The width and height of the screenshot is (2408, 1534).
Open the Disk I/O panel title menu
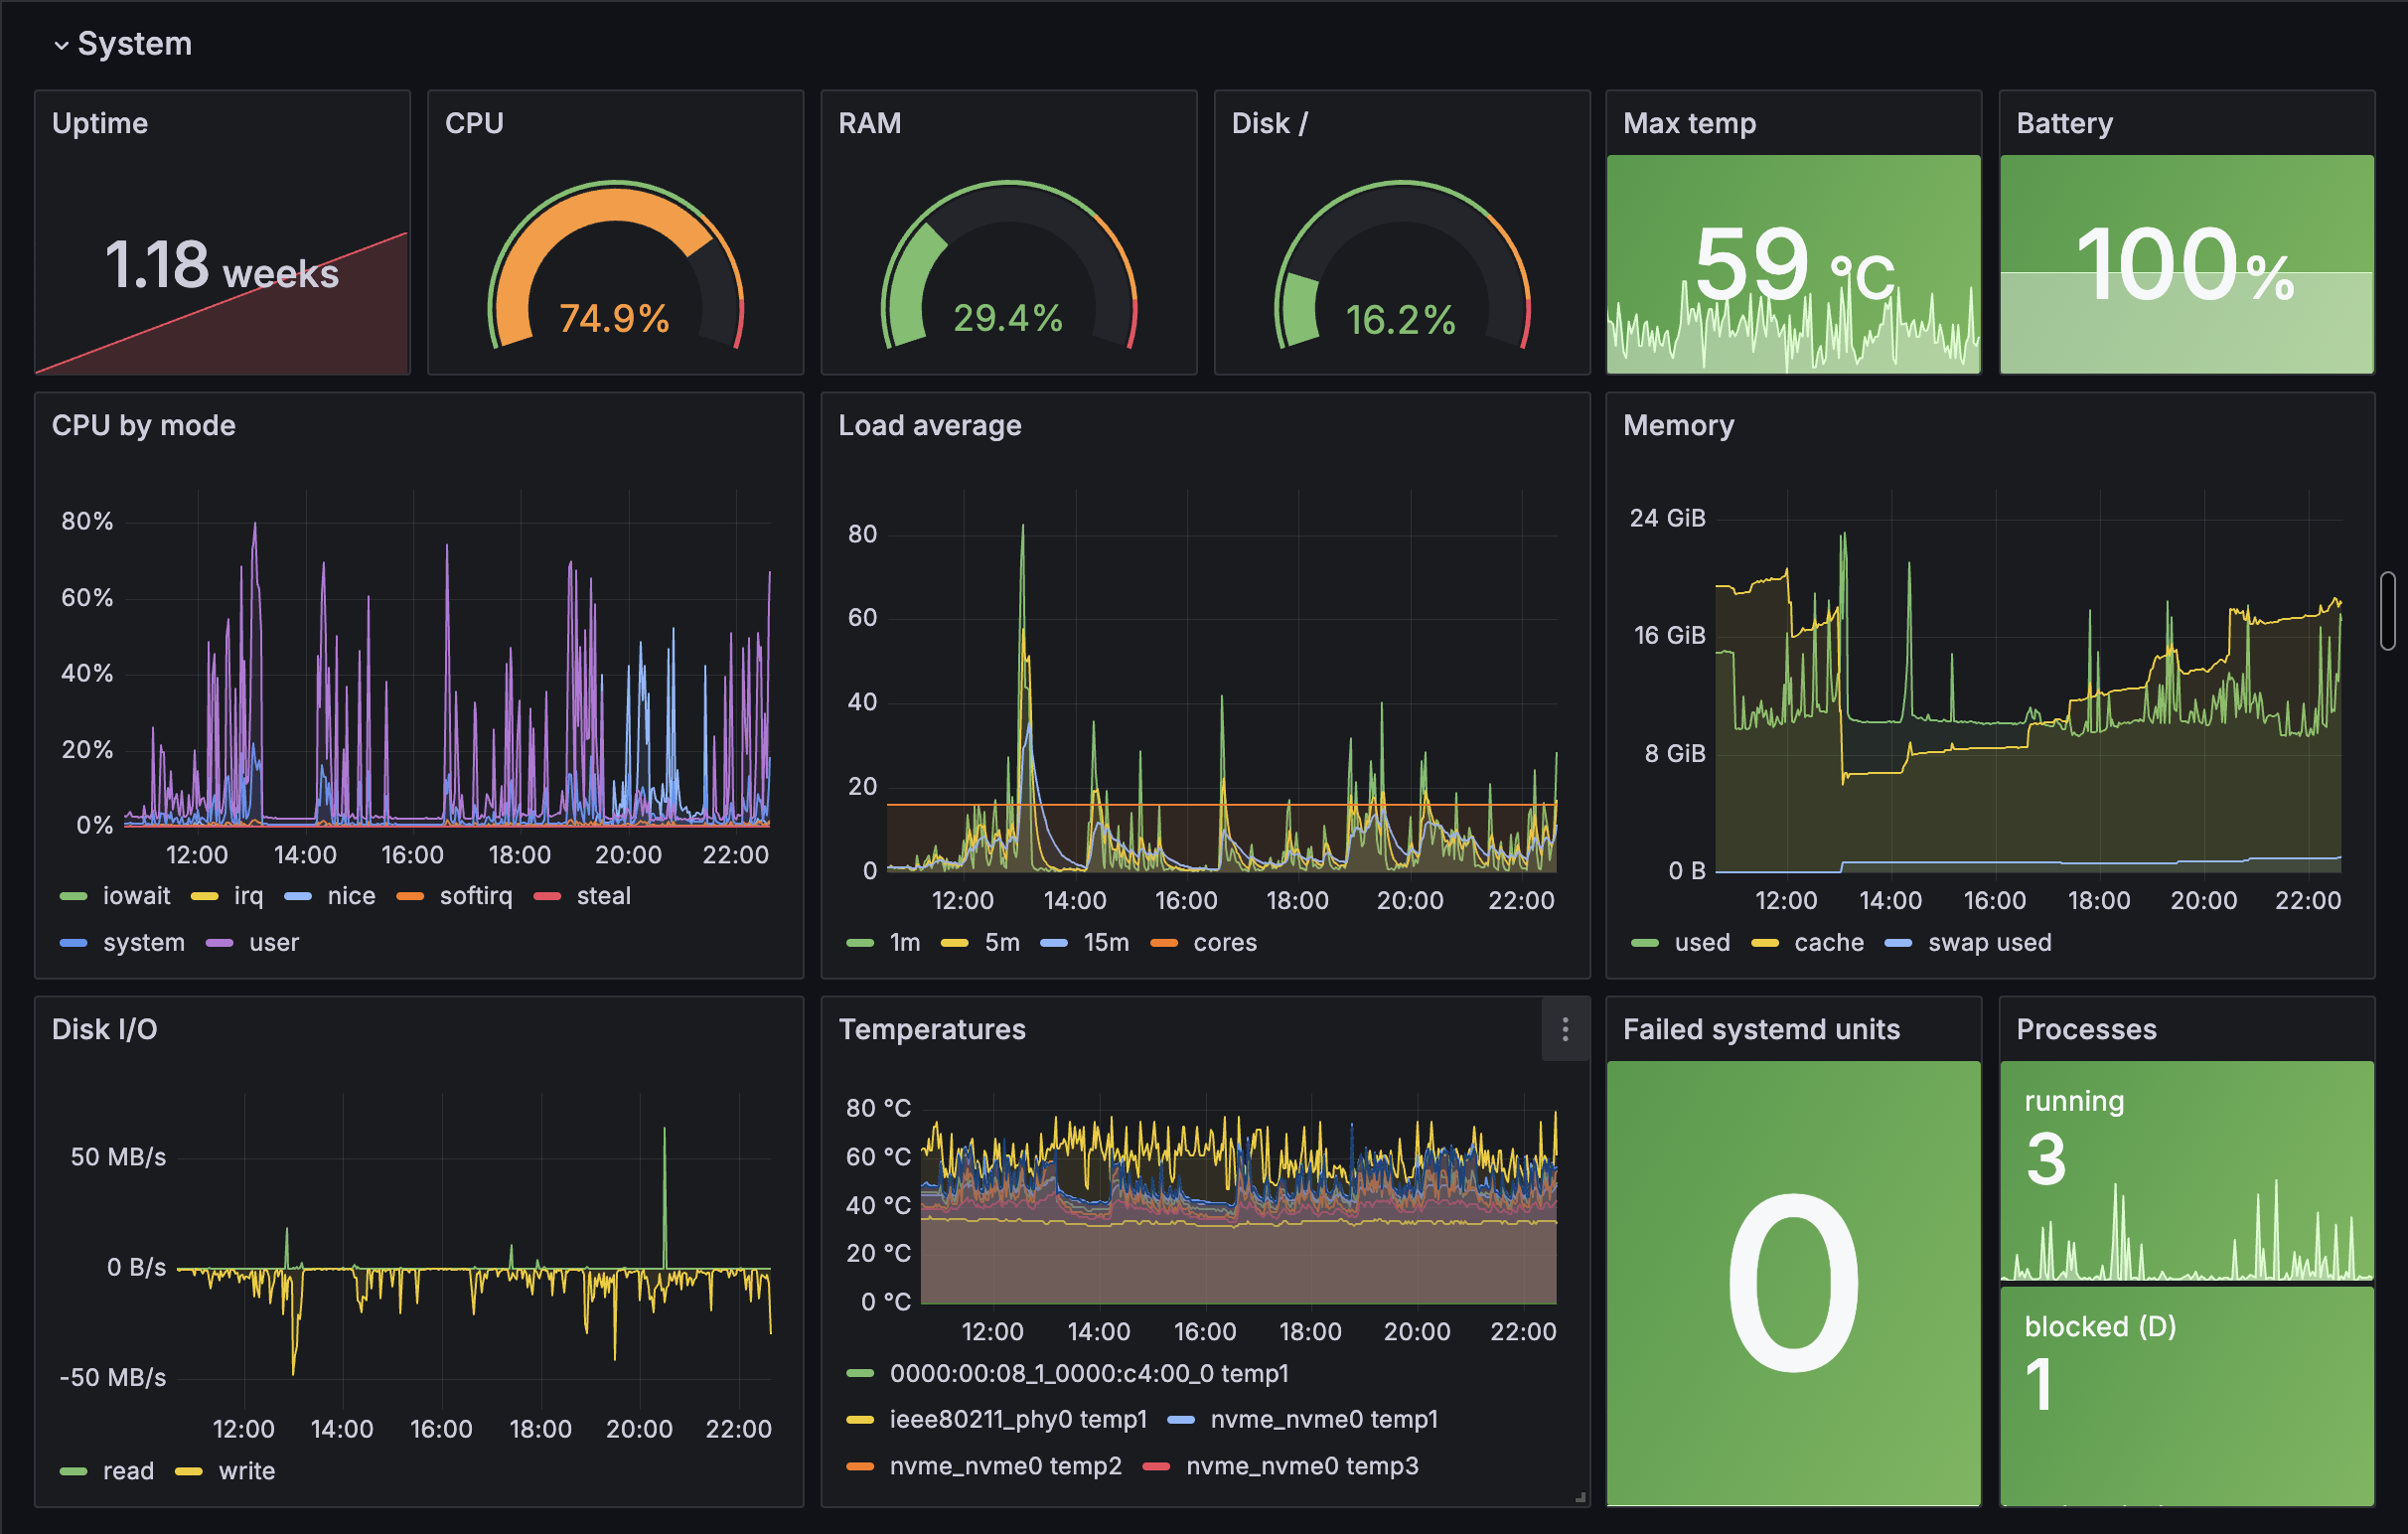click(105, 1029)
